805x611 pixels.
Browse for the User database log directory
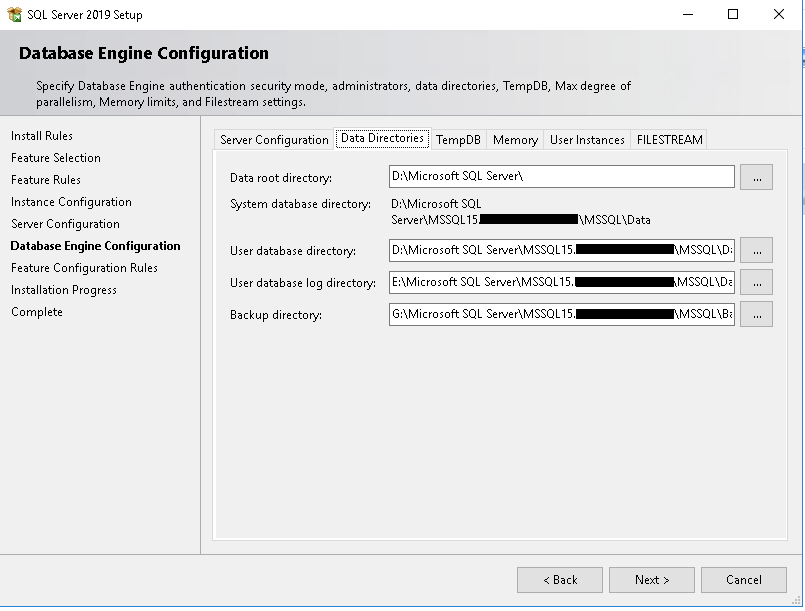[x=756, y=282]
